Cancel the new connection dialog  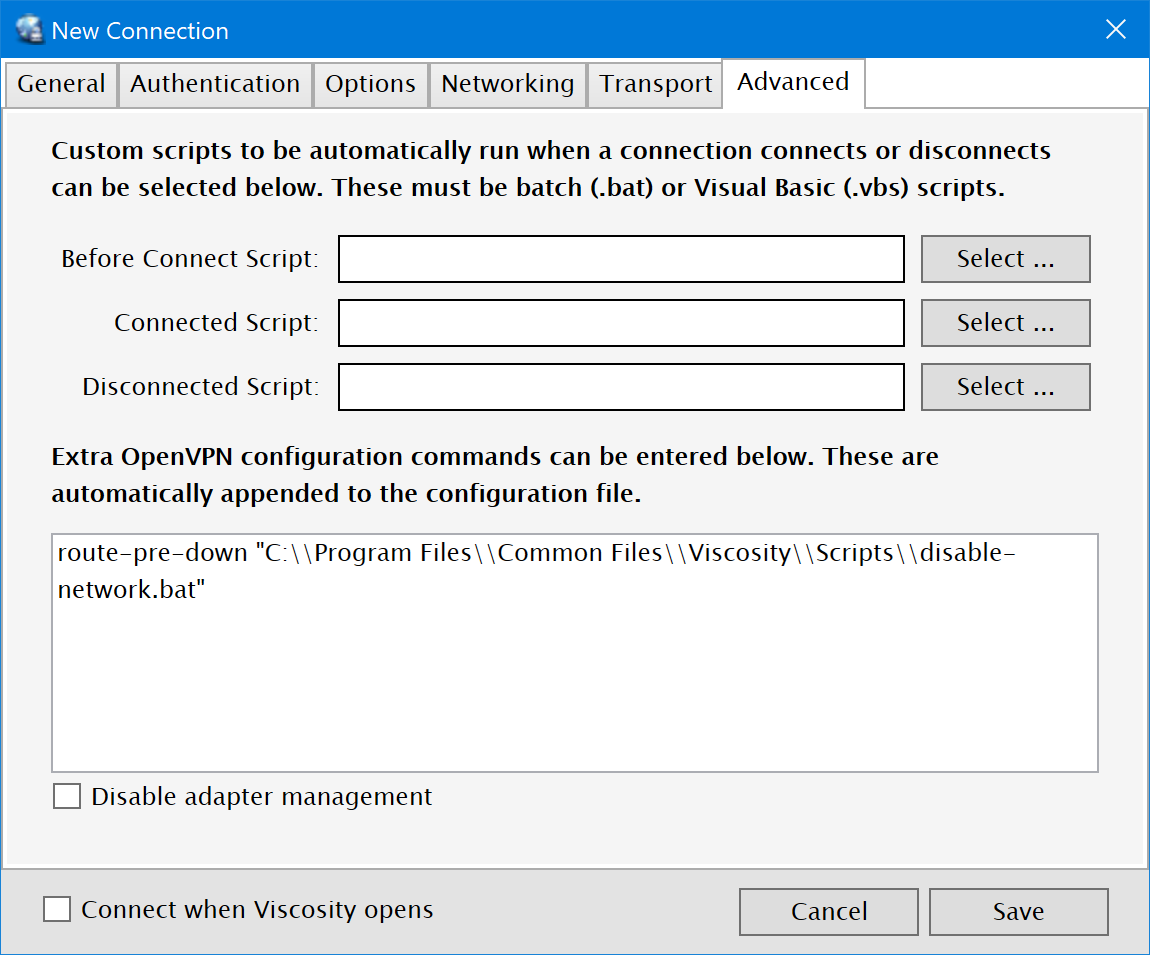(829, 912)
